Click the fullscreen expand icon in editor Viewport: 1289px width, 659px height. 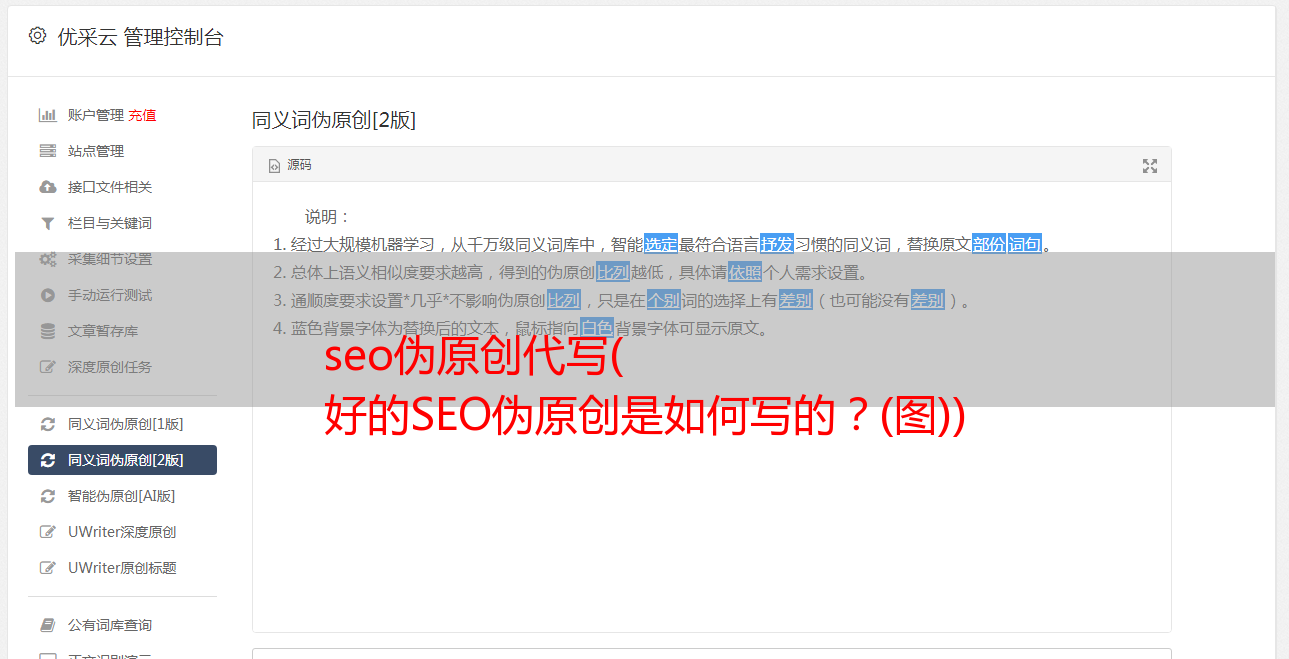[1150, 166]
